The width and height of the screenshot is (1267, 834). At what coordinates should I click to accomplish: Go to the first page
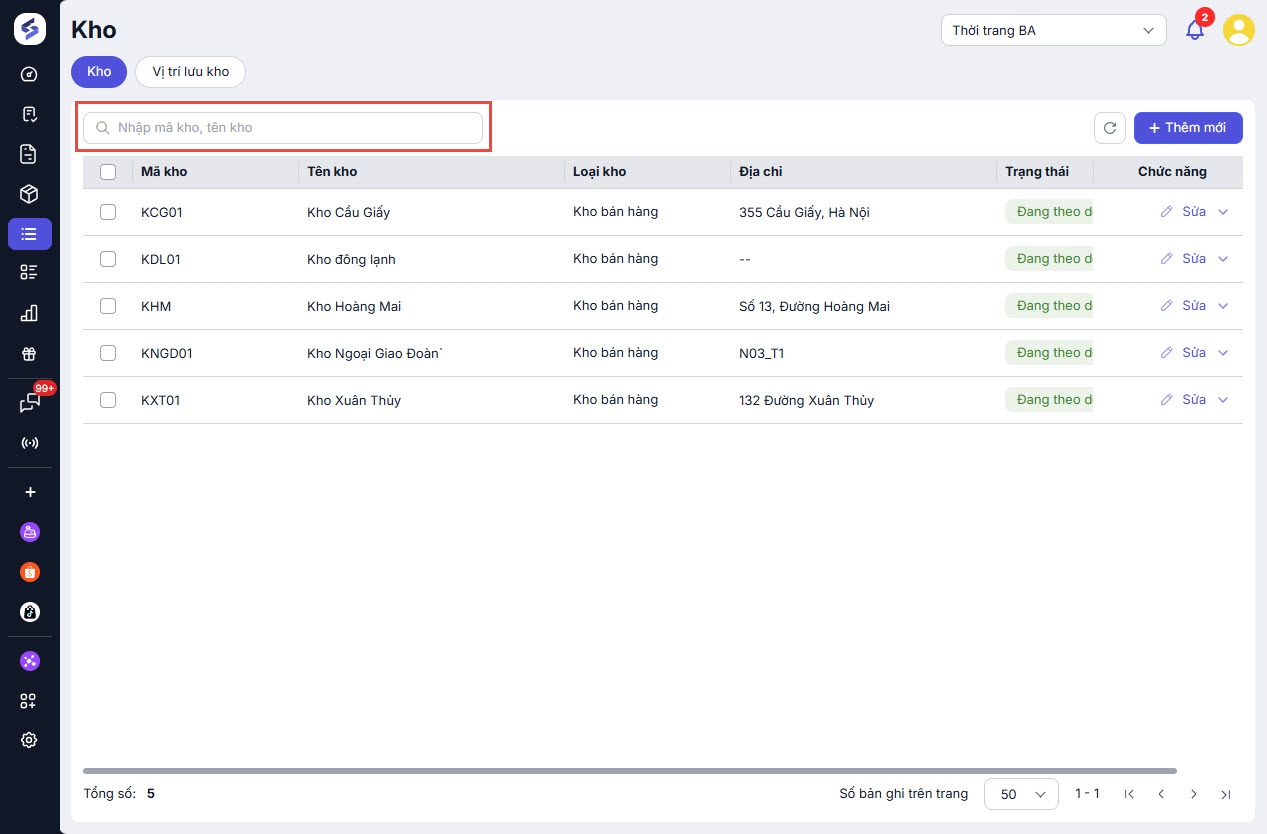(x=1129, y=794)
